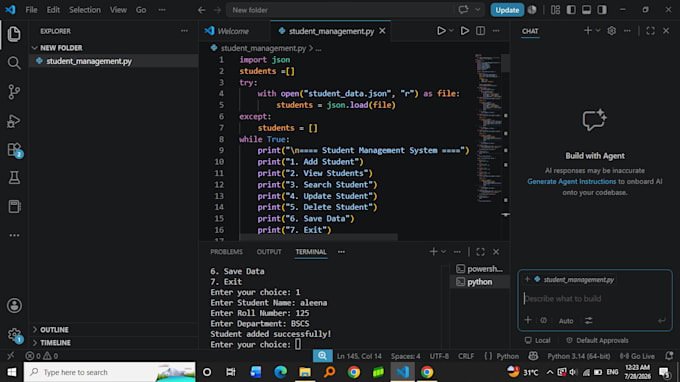Switch to the OUTPUT panel tab
This screenshot has height=382, width=680.
(269, 252)
